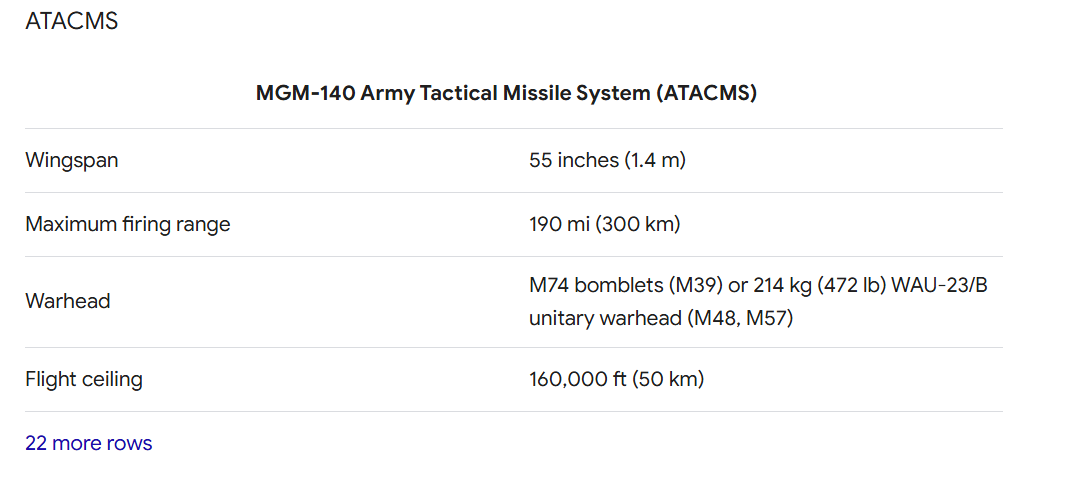
Task: Click the MGM-140 Army Tactical Missile System title
Action: coord(453,93)
